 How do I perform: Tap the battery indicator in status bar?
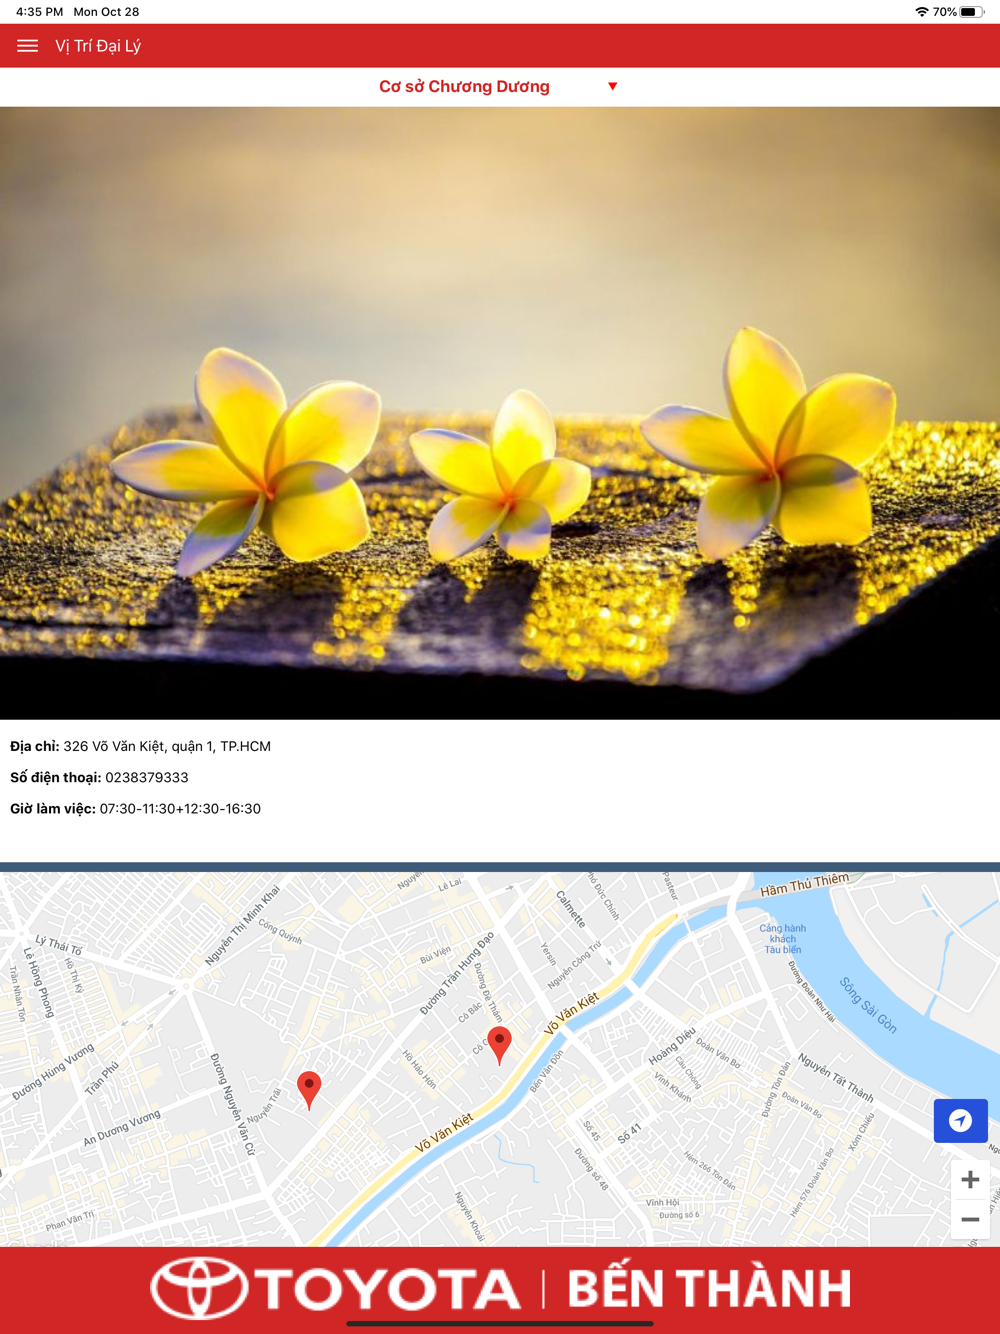click(972, 12)
